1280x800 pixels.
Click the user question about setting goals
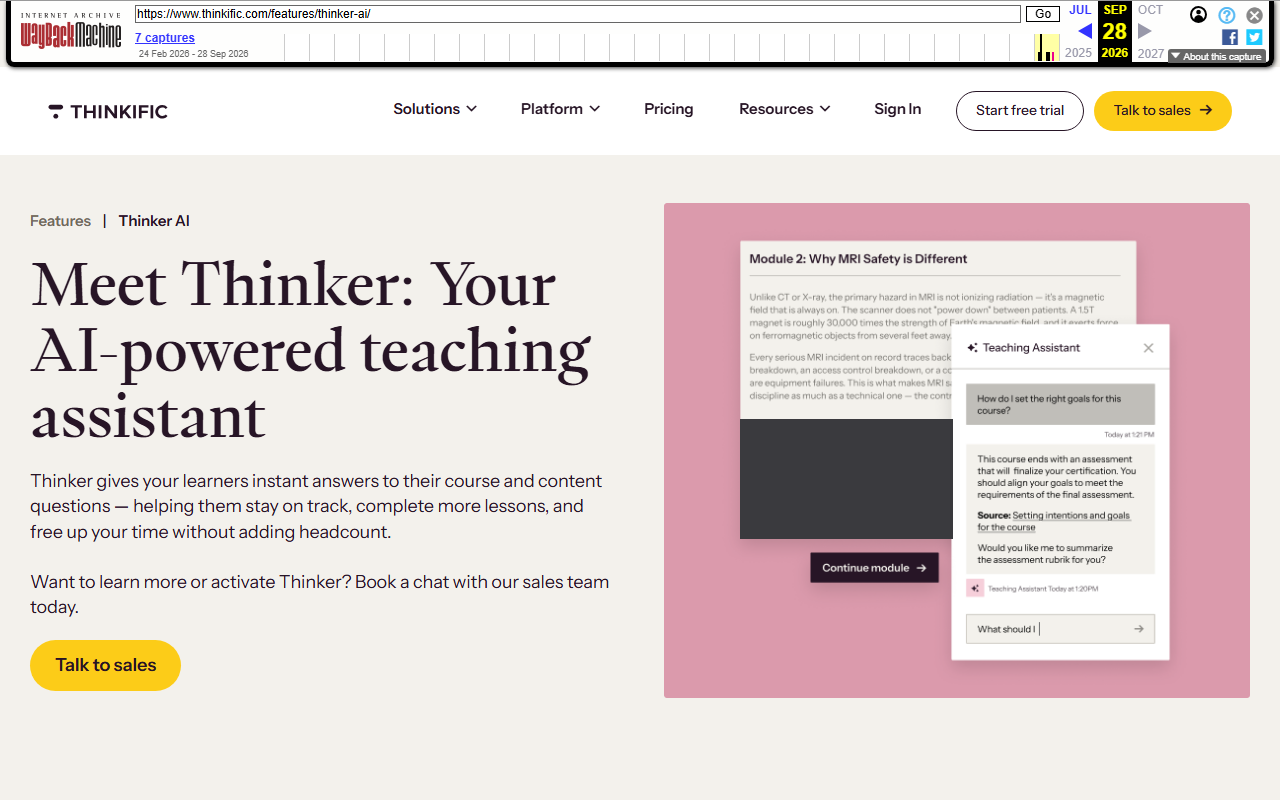pos(1060,404)
